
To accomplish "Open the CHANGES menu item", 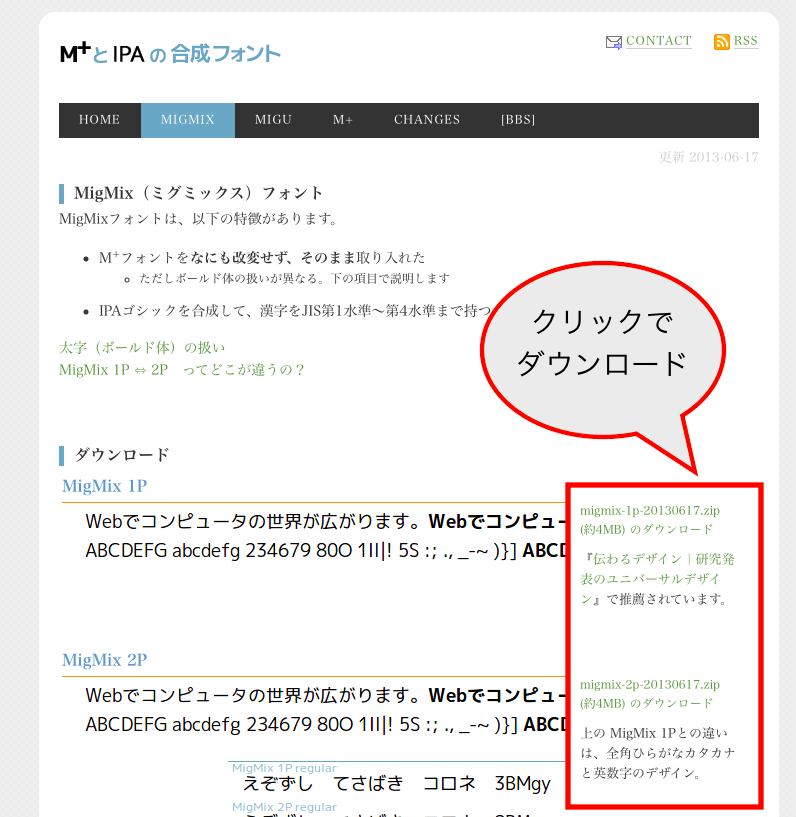I will click(427, 120).
